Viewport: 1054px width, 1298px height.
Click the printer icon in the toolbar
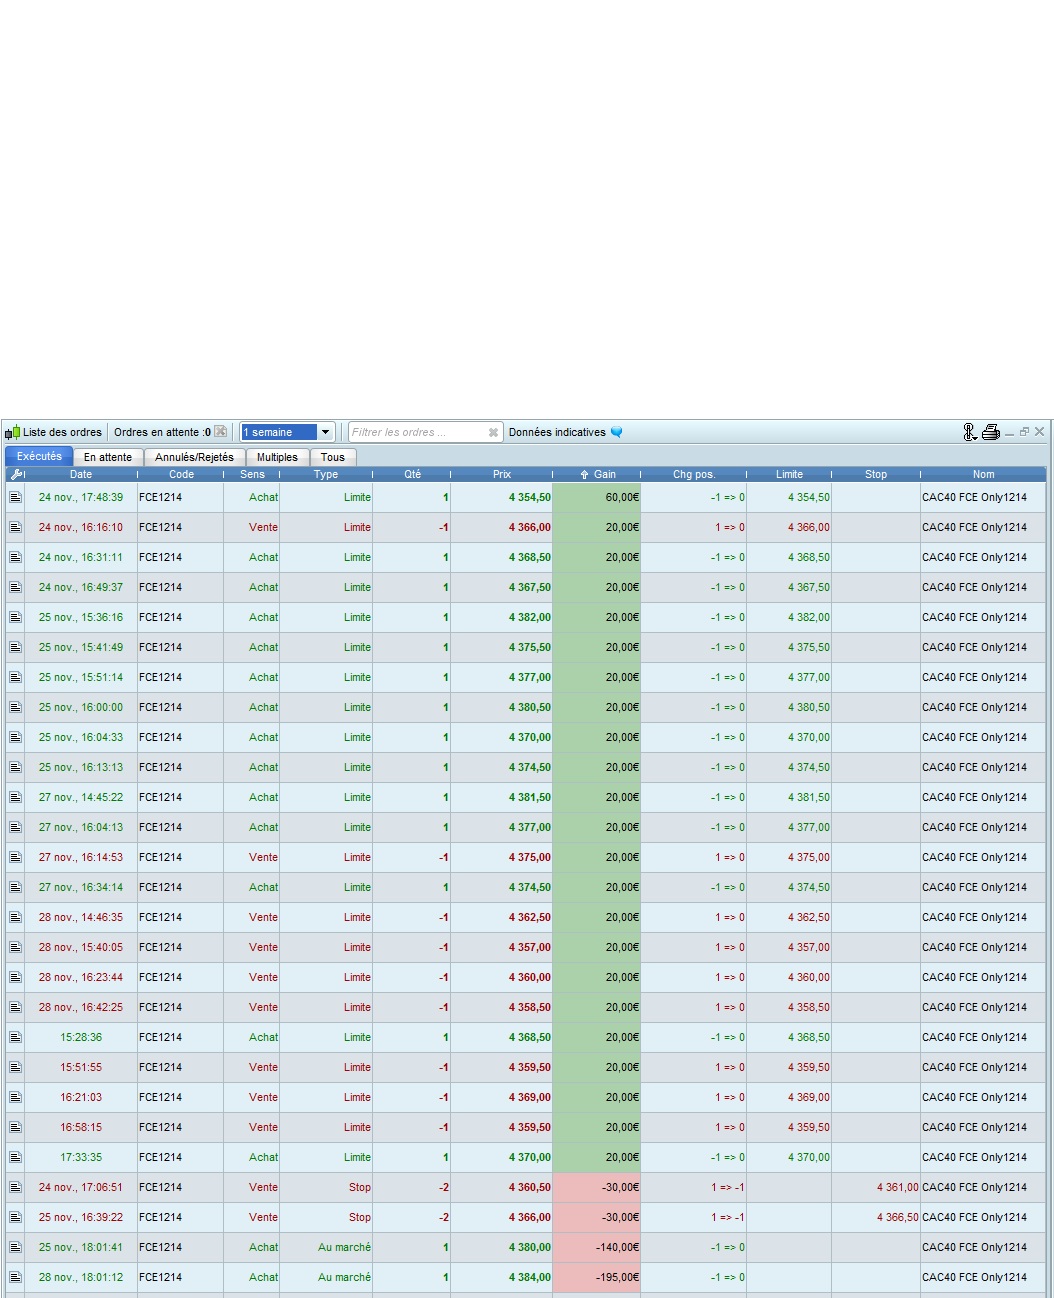pyautogui.click(x=990, y=432)
